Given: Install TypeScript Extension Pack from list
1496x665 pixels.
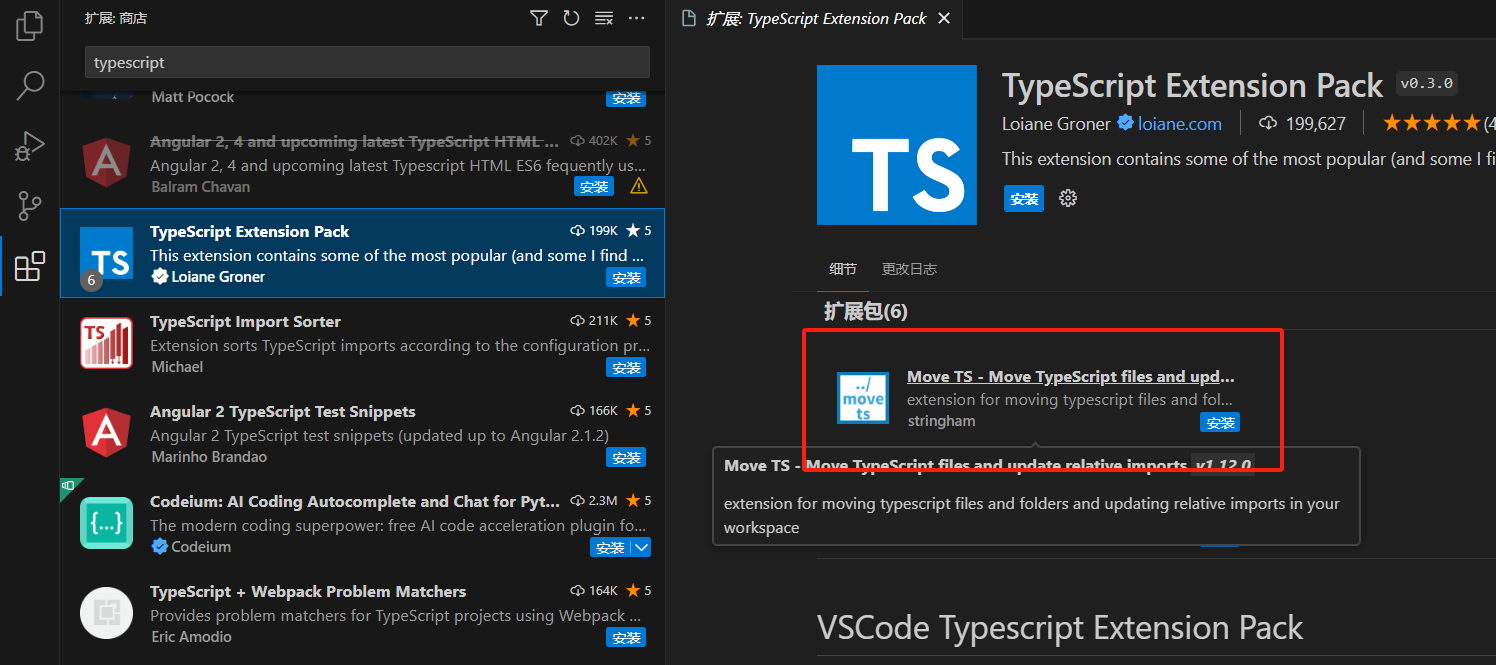Looking at the screenshot, I should [626, 278].
